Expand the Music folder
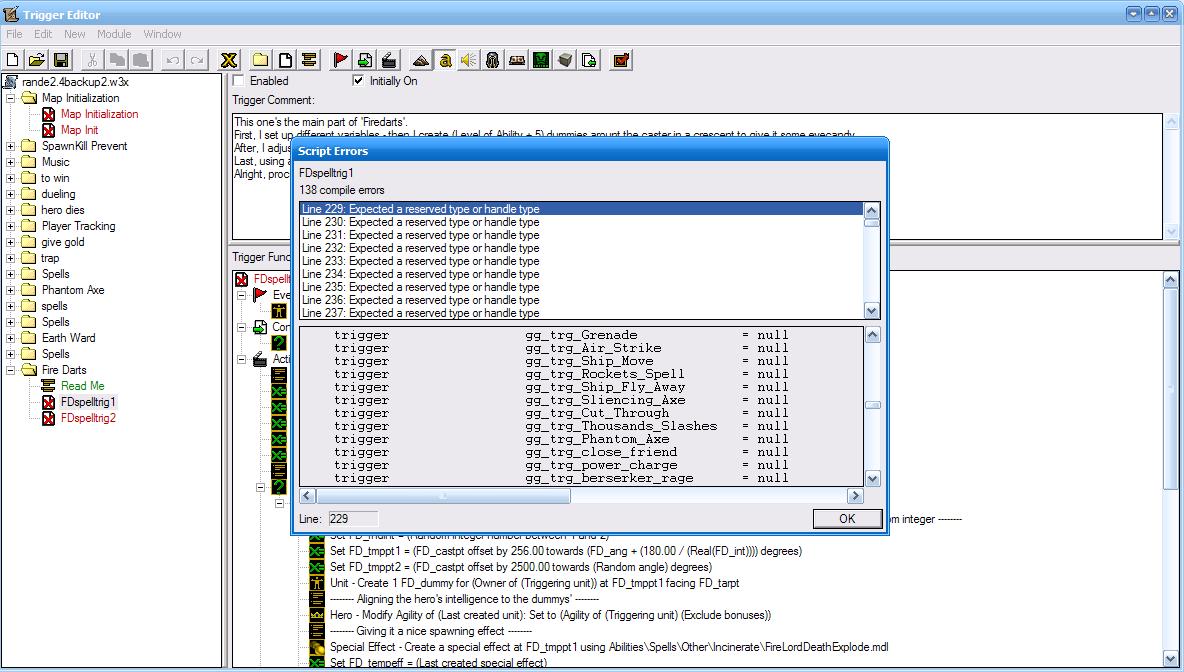 click(x=11, y=162)
